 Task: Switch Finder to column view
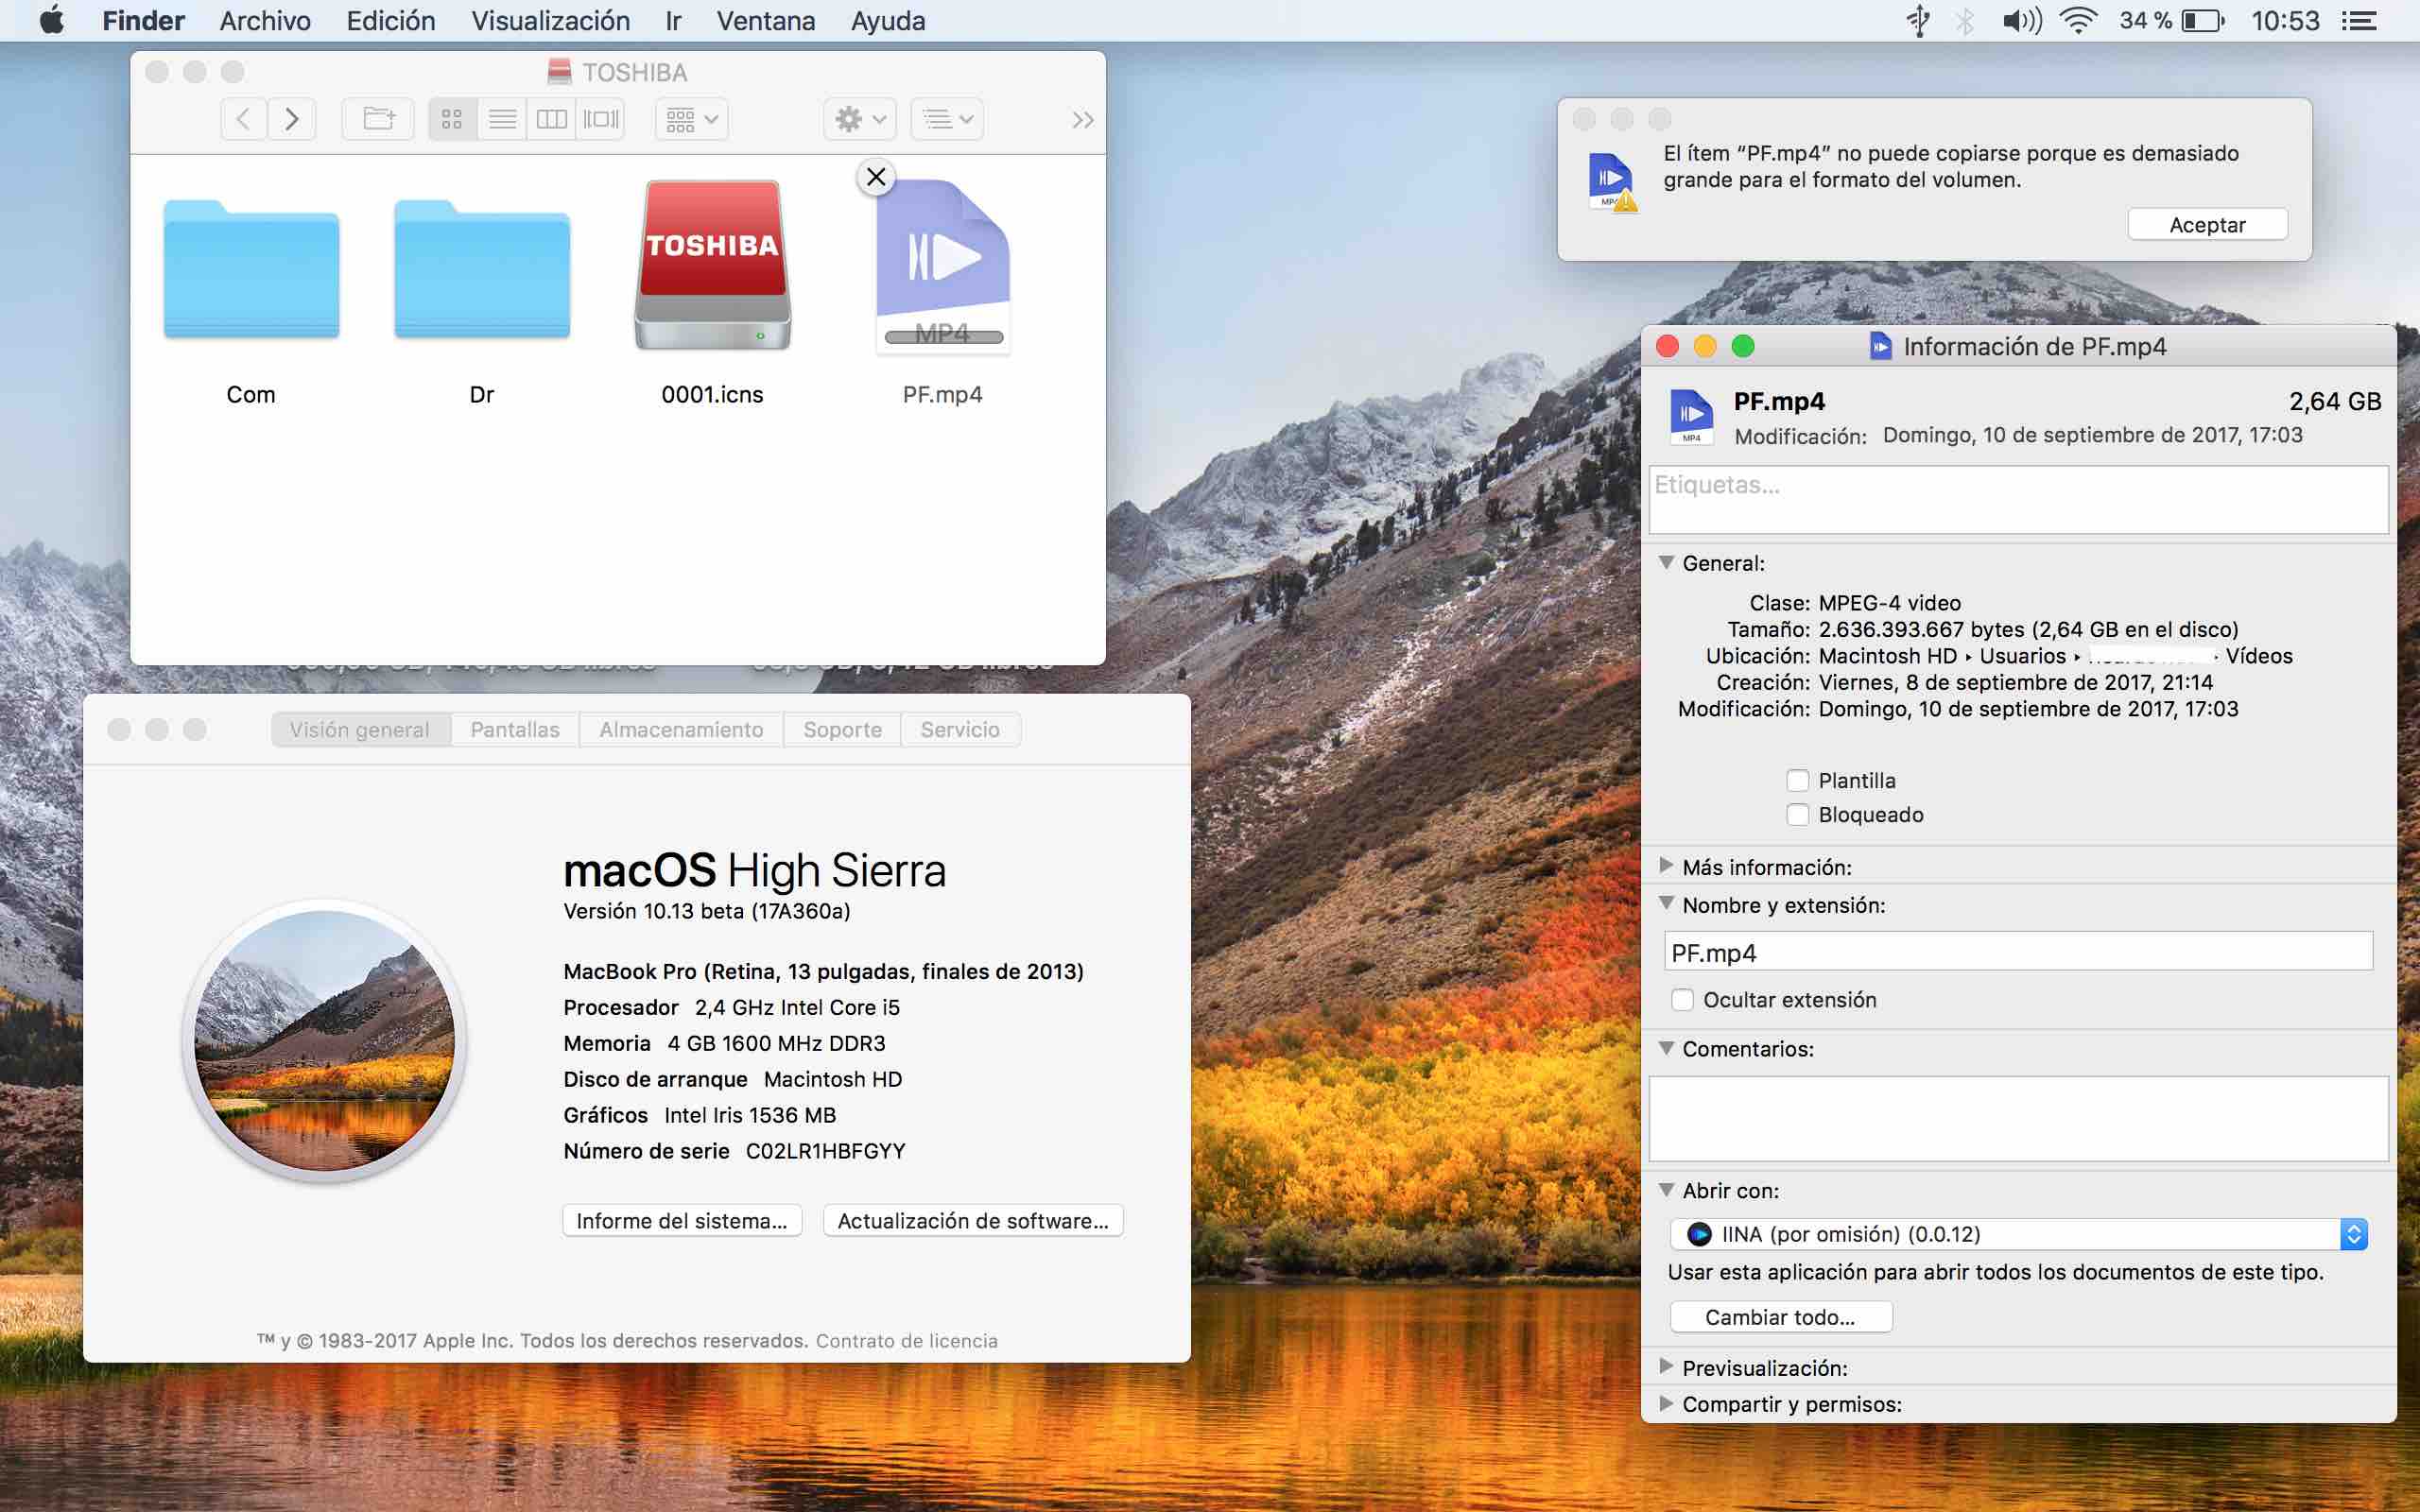click(x=551, y=120)
